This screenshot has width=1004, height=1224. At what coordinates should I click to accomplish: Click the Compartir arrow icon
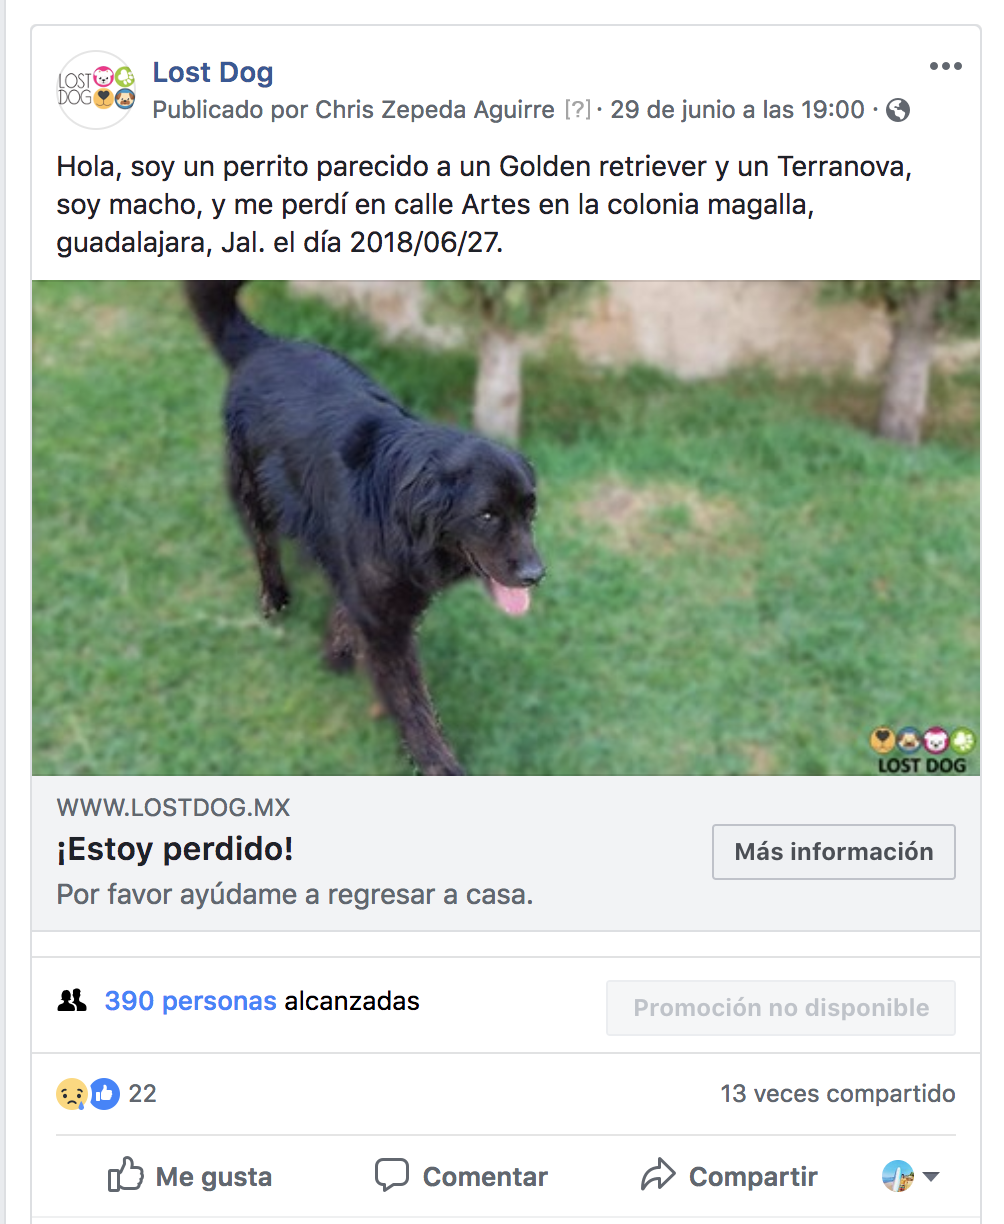point(658,1175)
